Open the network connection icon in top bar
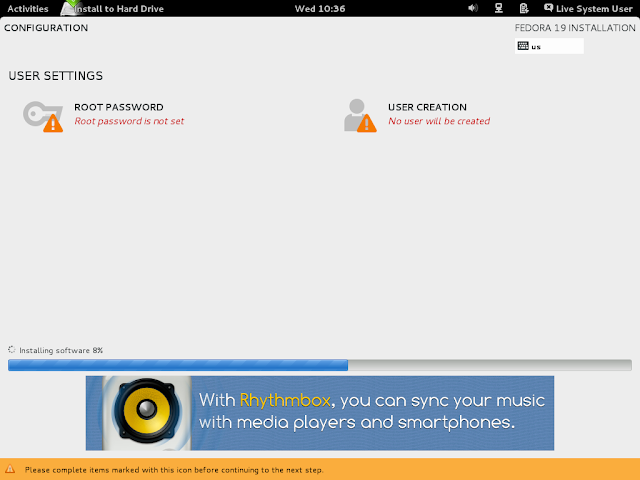 498,8
